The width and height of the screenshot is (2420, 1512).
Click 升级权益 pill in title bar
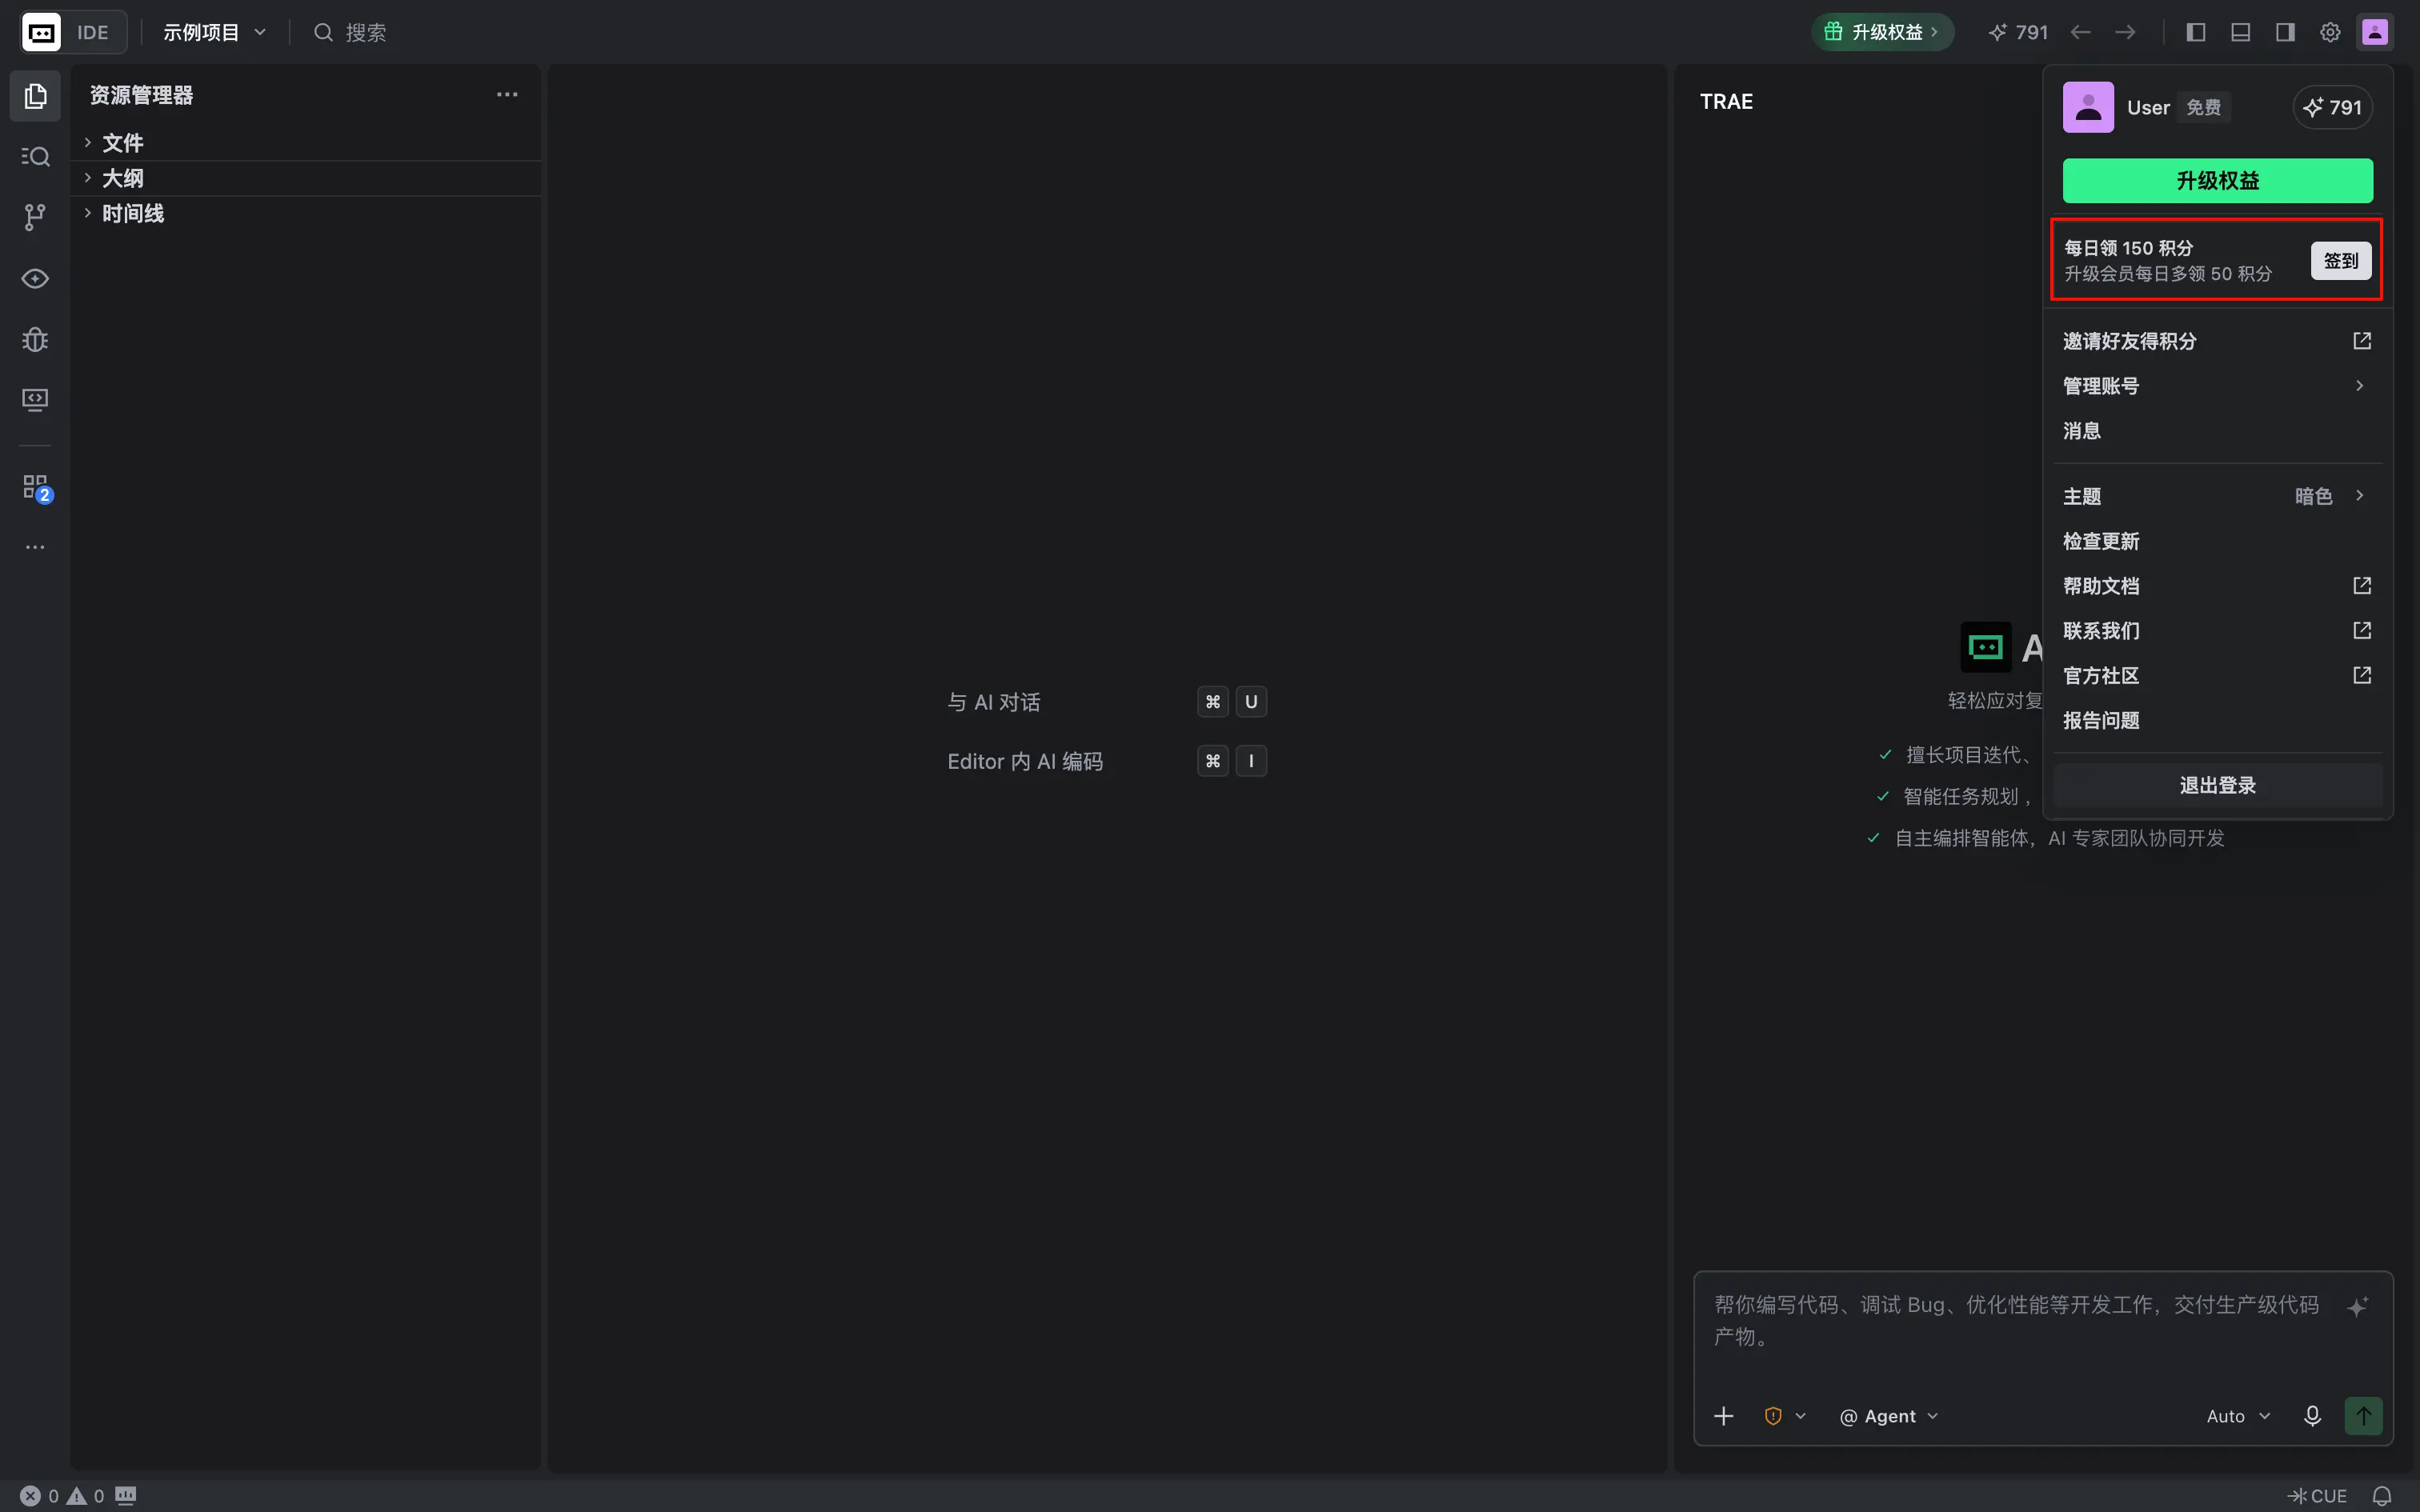1882,32
